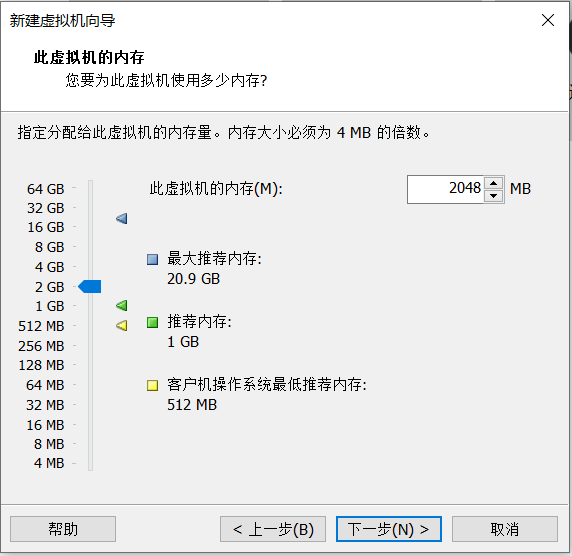Click the 32 GB scale label
The width and height of the screenshot is (572, 556).
[46, 208]
